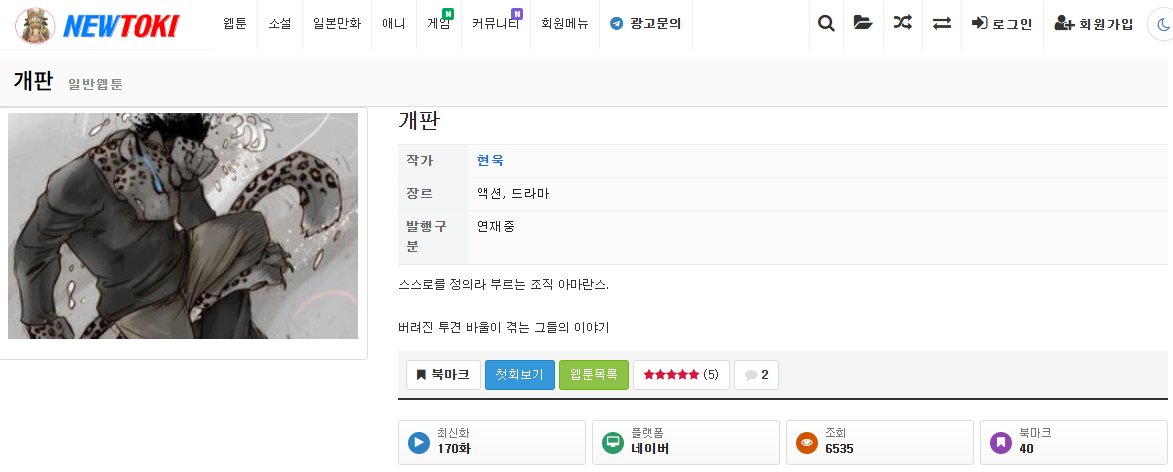1173x472 pixels.
Task: Open the 광고문의 link
Action: 646,24
